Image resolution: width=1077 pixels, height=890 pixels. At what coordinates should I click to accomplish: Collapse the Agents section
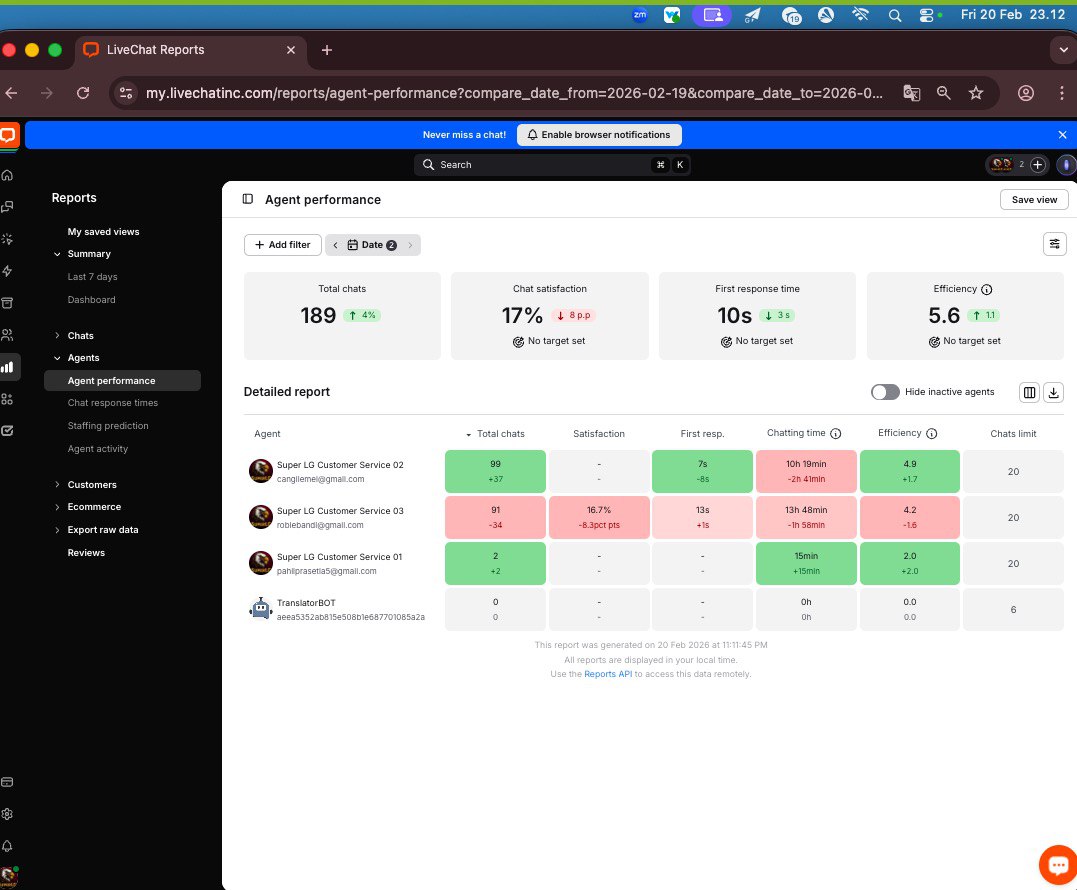click(57, 358)
